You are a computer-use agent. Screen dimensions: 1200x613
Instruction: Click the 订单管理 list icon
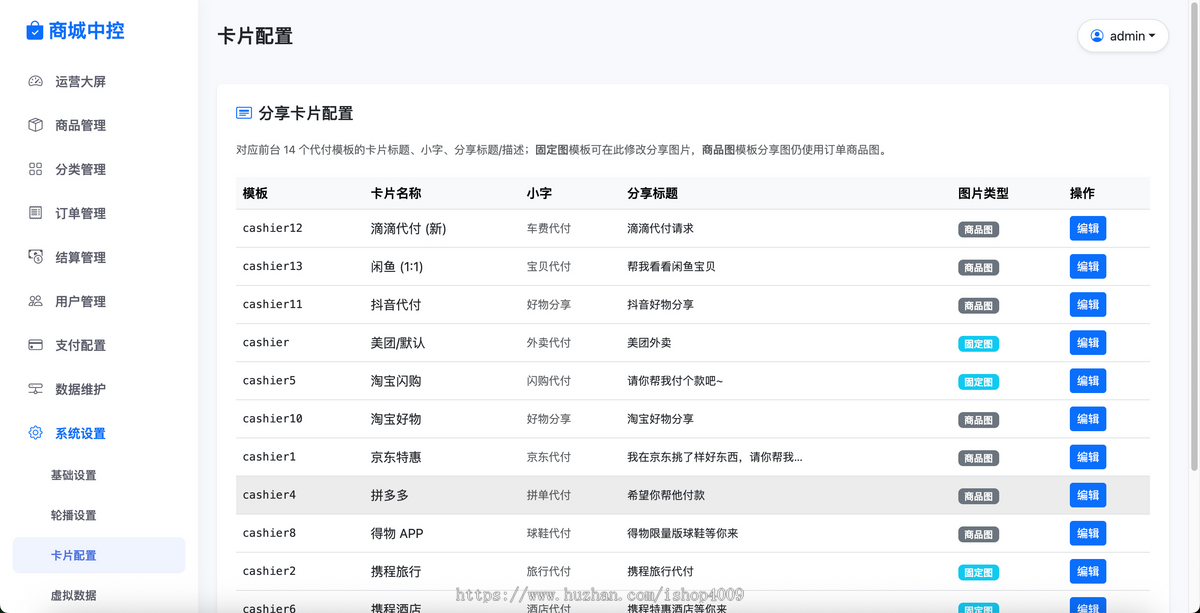point(36,214)
